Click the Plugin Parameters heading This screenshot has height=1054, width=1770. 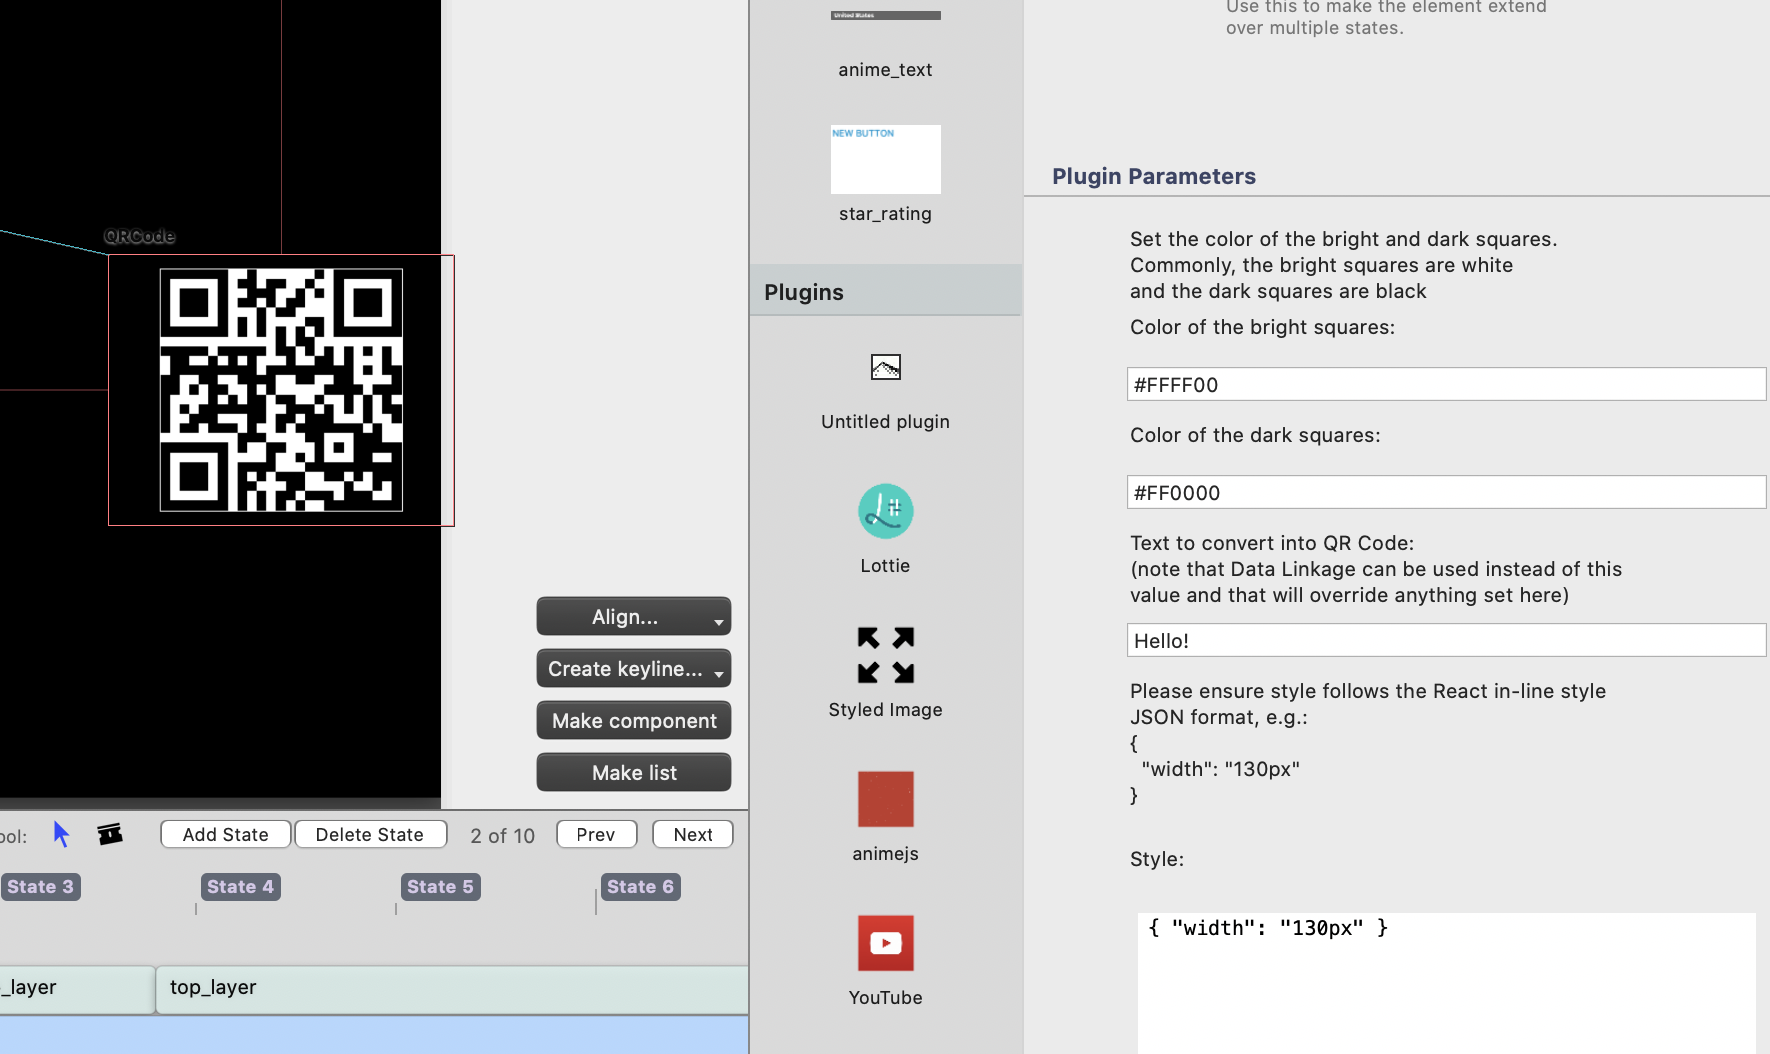[x=1153, y=177]
